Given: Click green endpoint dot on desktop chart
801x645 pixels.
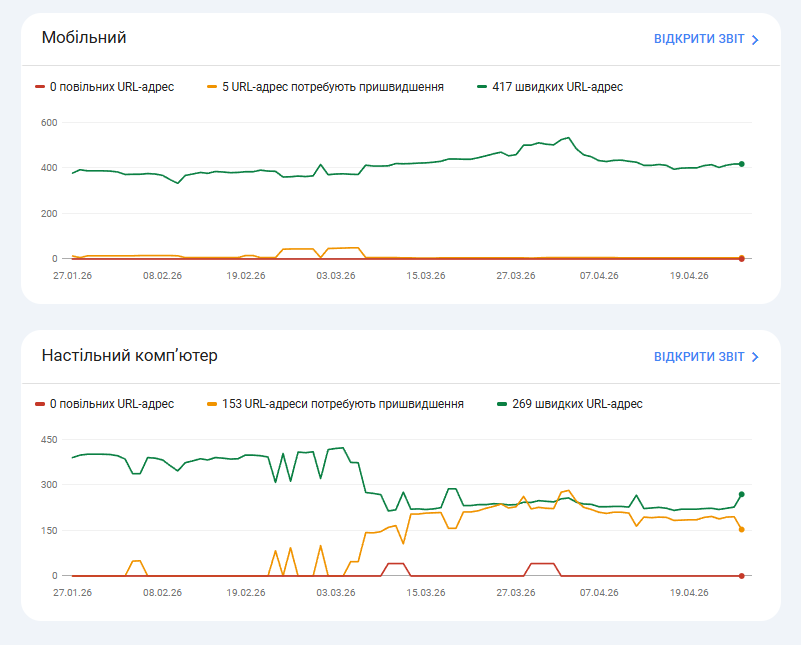Looking at the screenshot, I should [x=741, y=494].
